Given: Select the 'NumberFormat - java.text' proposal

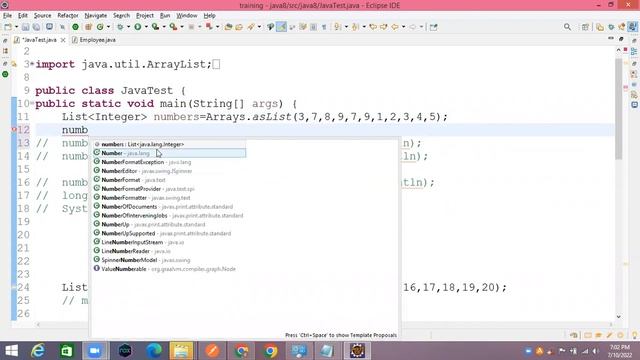Looking at the screenshot, I should 169,180.
